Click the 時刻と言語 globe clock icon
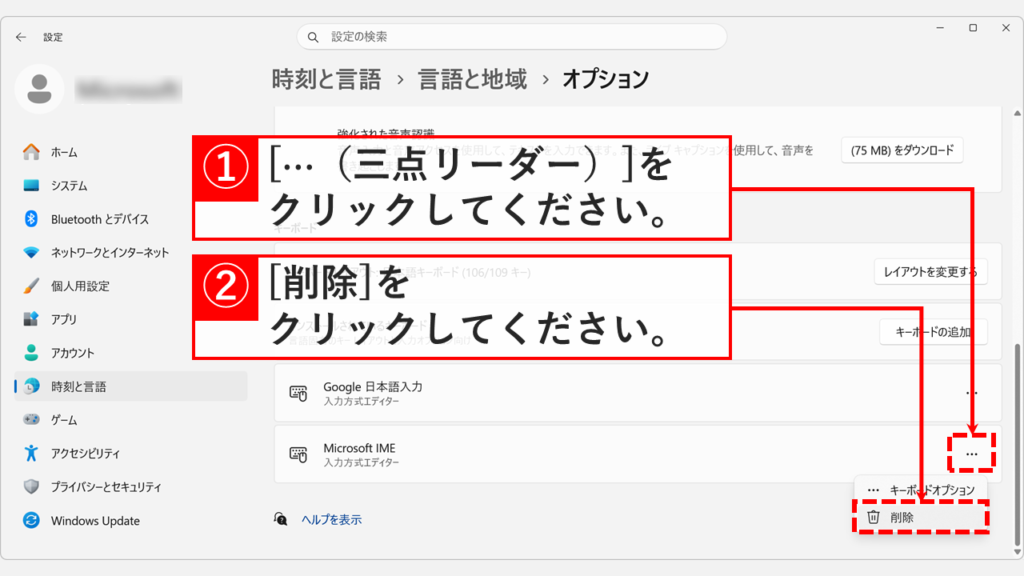 [x=31, y=387]
